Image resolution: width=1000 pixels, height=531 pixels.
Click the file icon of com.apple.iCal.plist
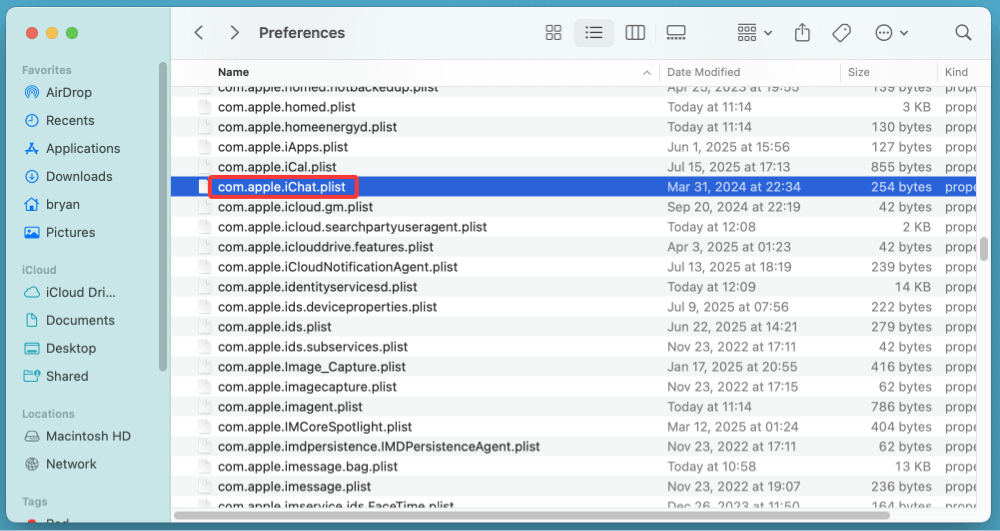pyautogui.click(x=204, y=167)
